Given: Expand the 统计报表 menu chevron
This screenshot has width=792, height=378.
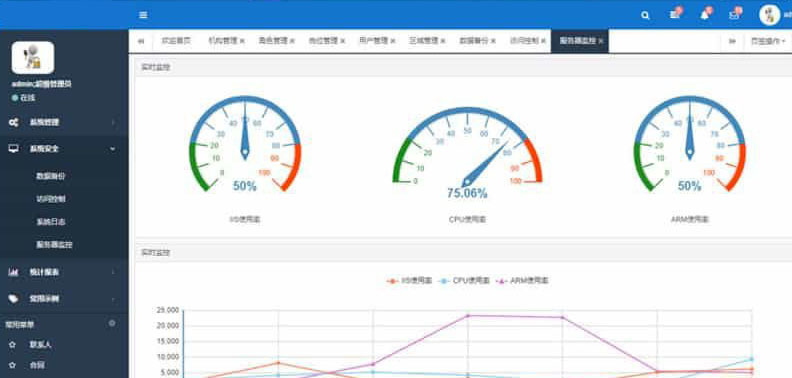Looking at the screenshot, I should click(113, 272).
